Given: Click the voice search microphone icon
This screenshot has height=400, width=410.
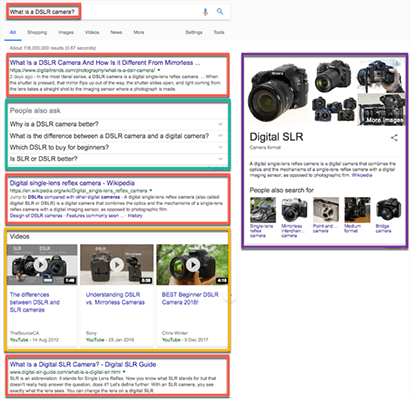Looking at the screenshot, I should click(x=205, y=12).
